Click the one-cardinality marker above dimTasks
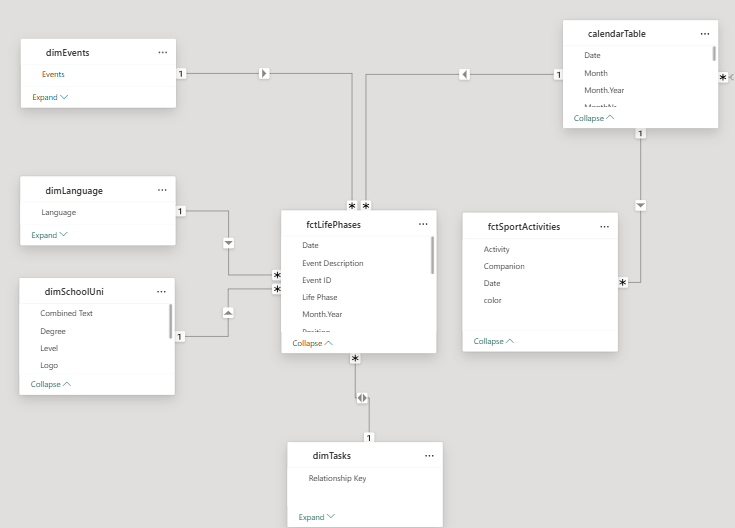The width and height of the screenshot is (735, 528). tap(369, 437)
